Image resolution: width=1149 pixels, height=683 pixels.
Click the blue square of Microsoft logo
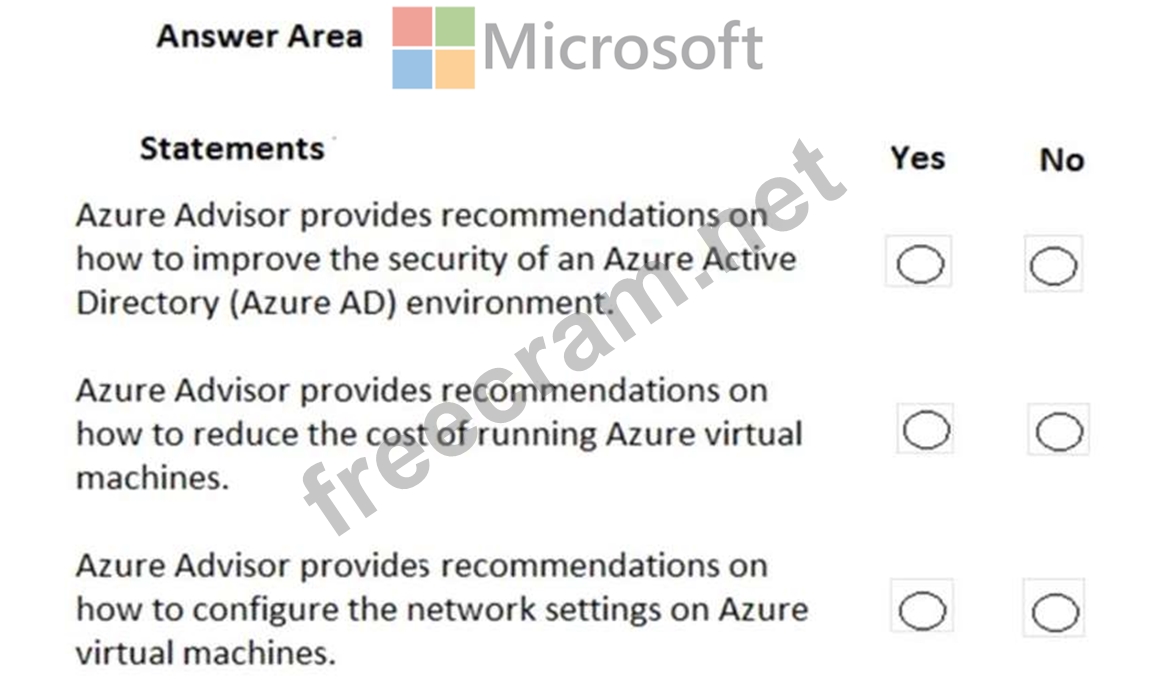412,69
